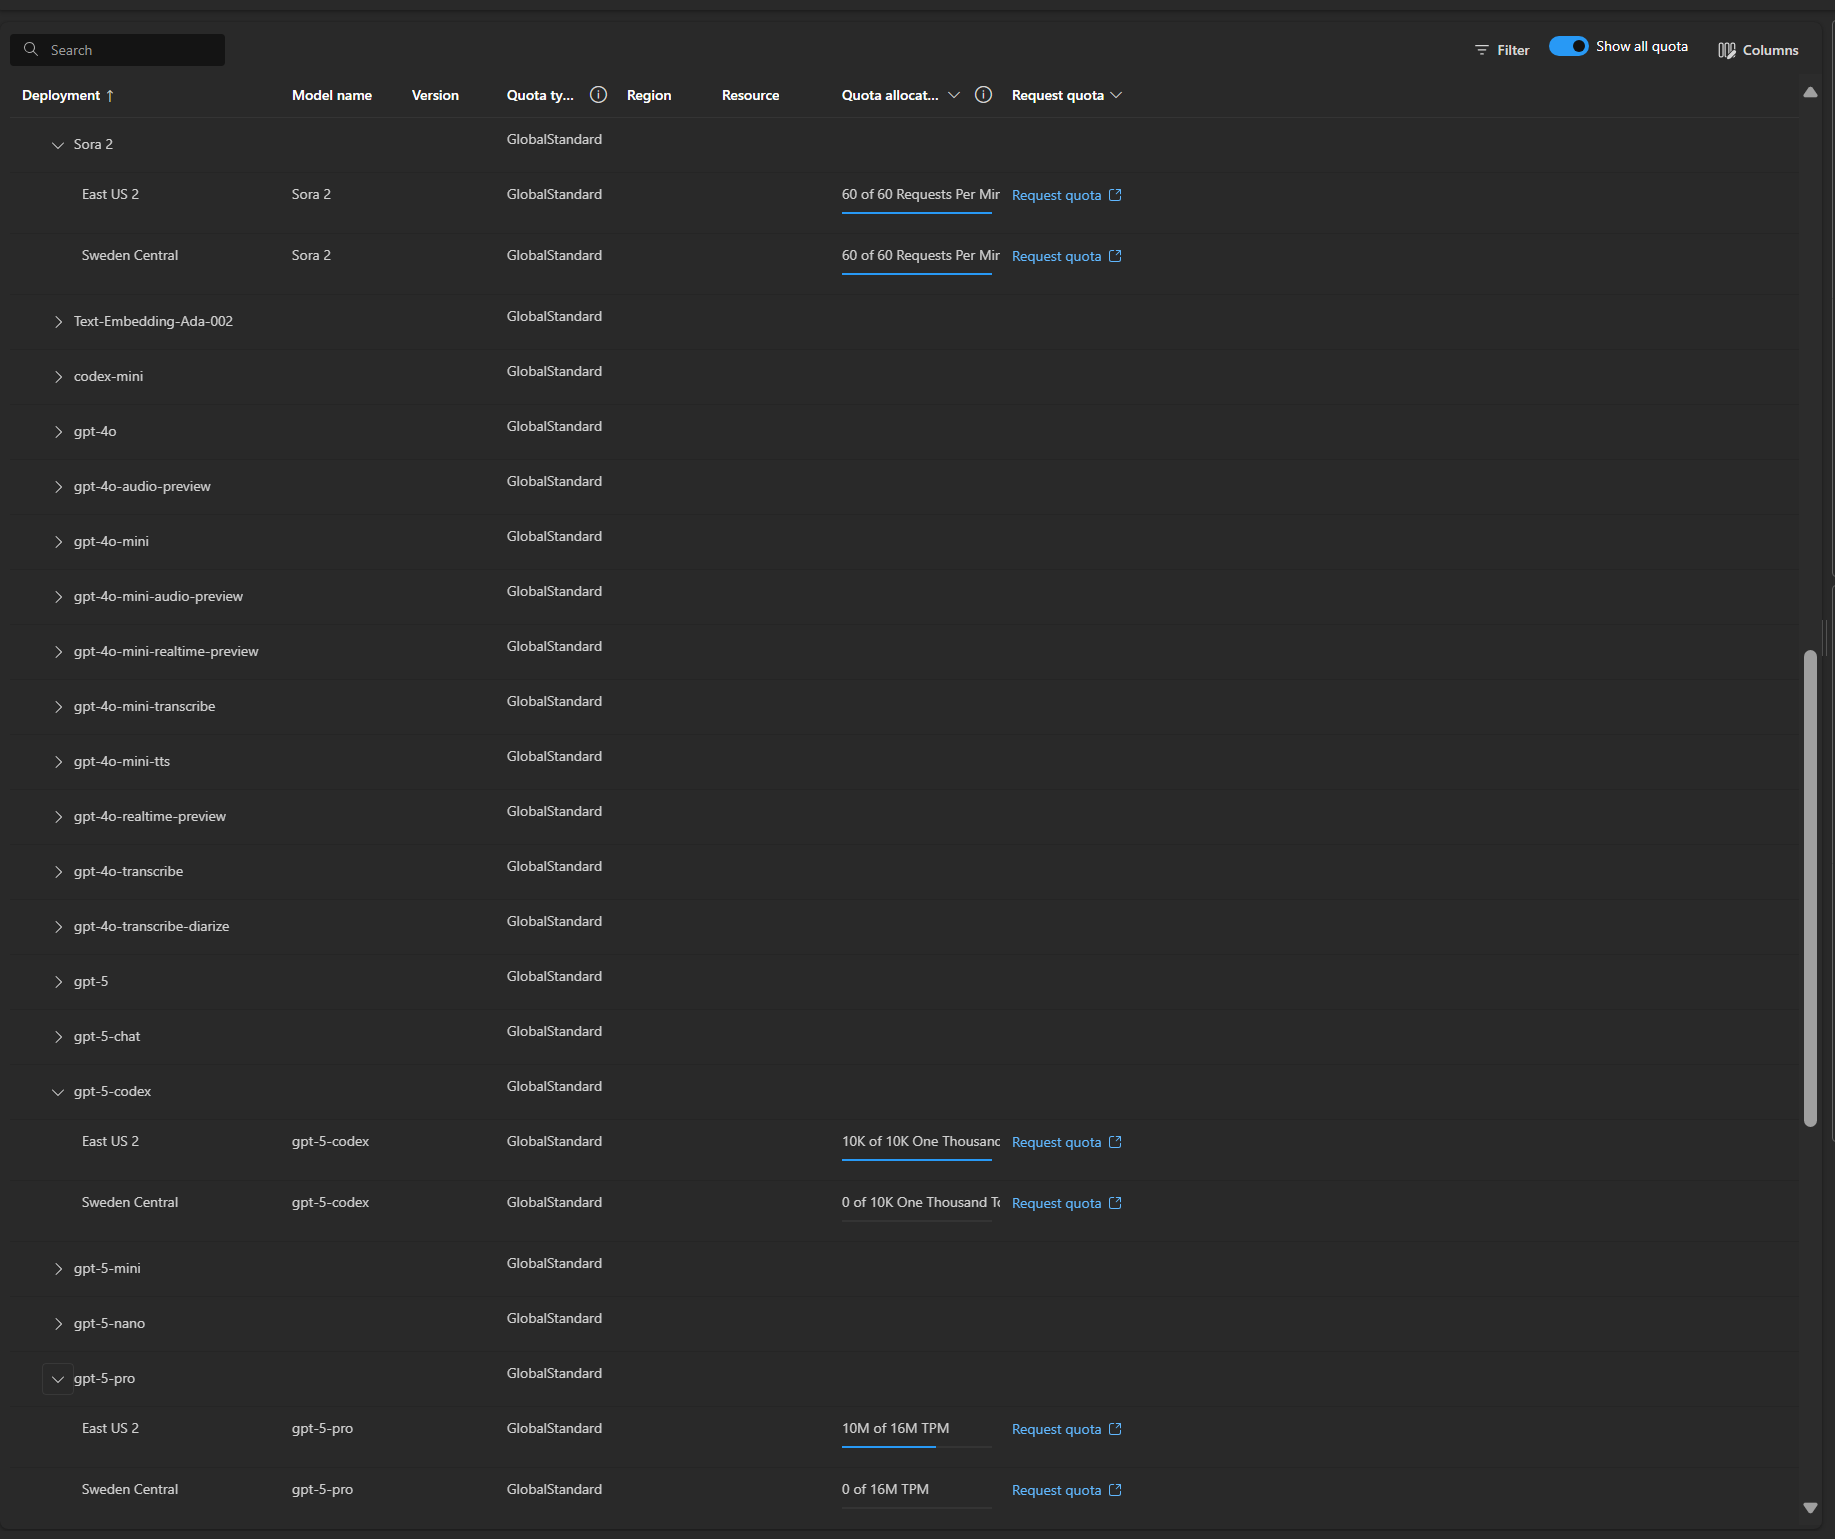Click the scroll down arrow

pyautogui.click(x=1810, y=1508)
